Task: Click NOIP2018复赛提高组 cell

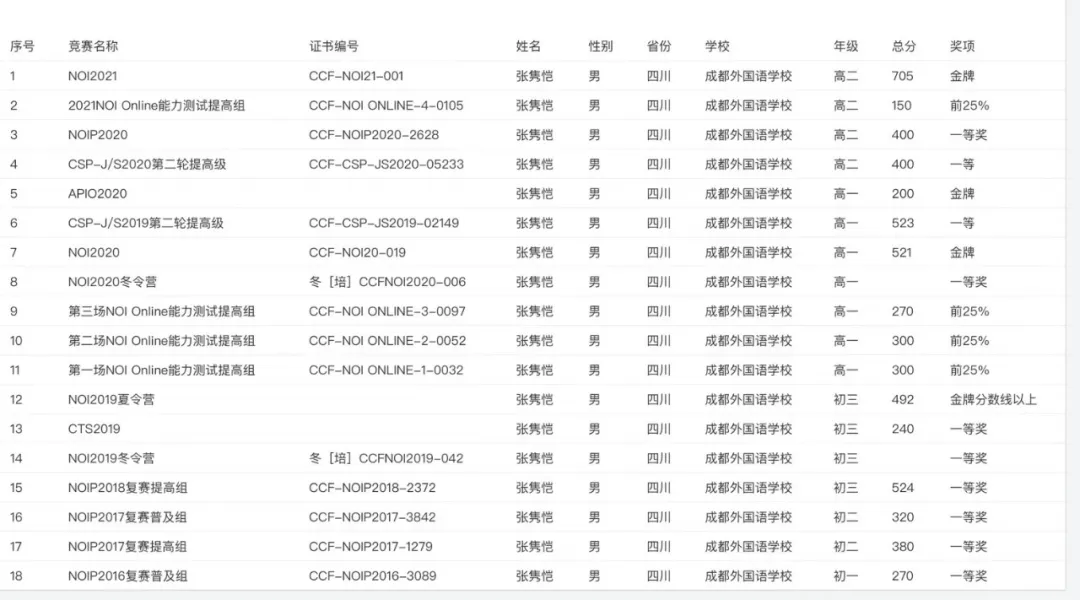Action: click(127, 488)
